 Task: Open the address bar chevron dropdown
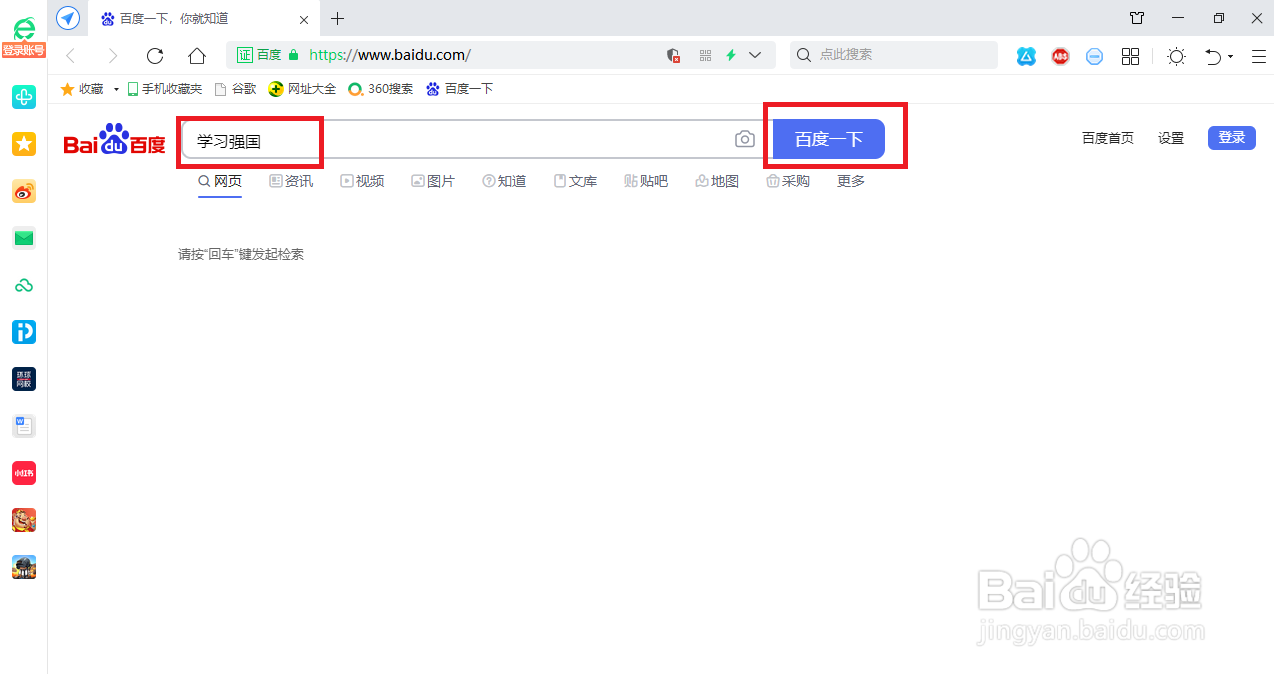[755, 55]
